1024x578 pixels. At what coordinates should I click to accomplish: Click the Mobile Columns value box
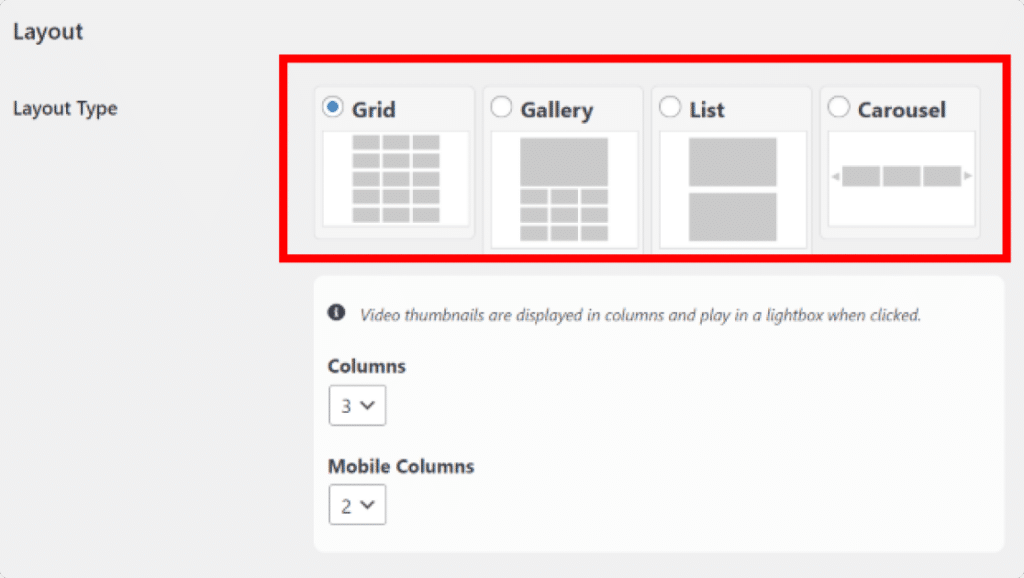[357, 504]
